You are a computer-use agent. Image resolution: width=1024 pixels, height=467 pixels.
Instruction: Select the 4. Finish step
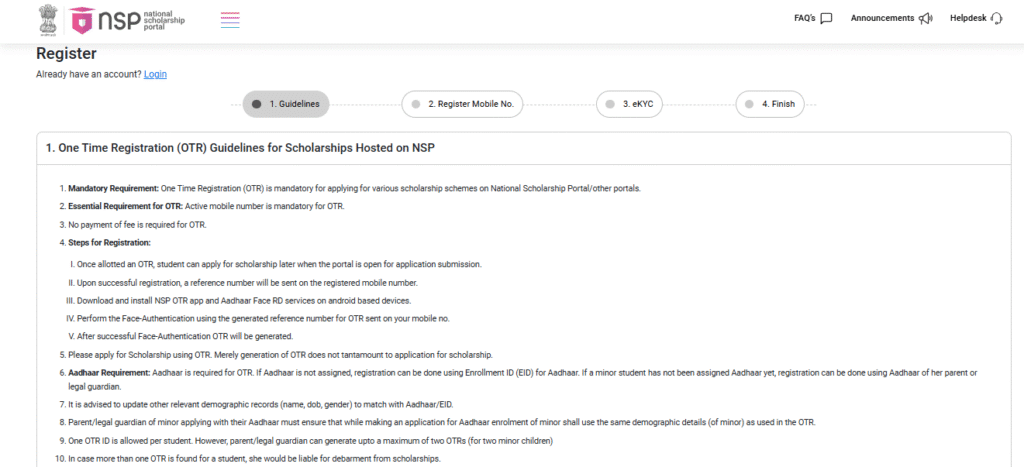pyautogui.click(x=778, y=104)
